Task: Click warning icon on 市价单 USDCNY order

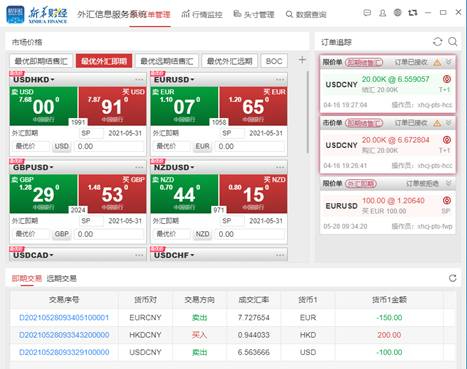Action: tap(437, 123)
